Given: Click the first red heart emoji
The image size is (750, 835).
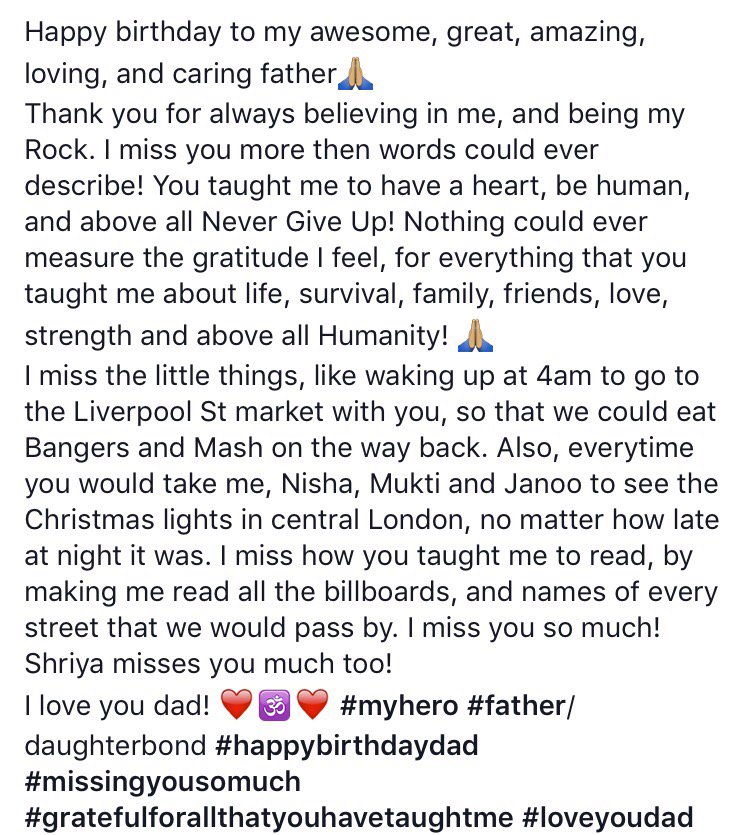Looking at the screenshot, I should (x=236, y=705).
